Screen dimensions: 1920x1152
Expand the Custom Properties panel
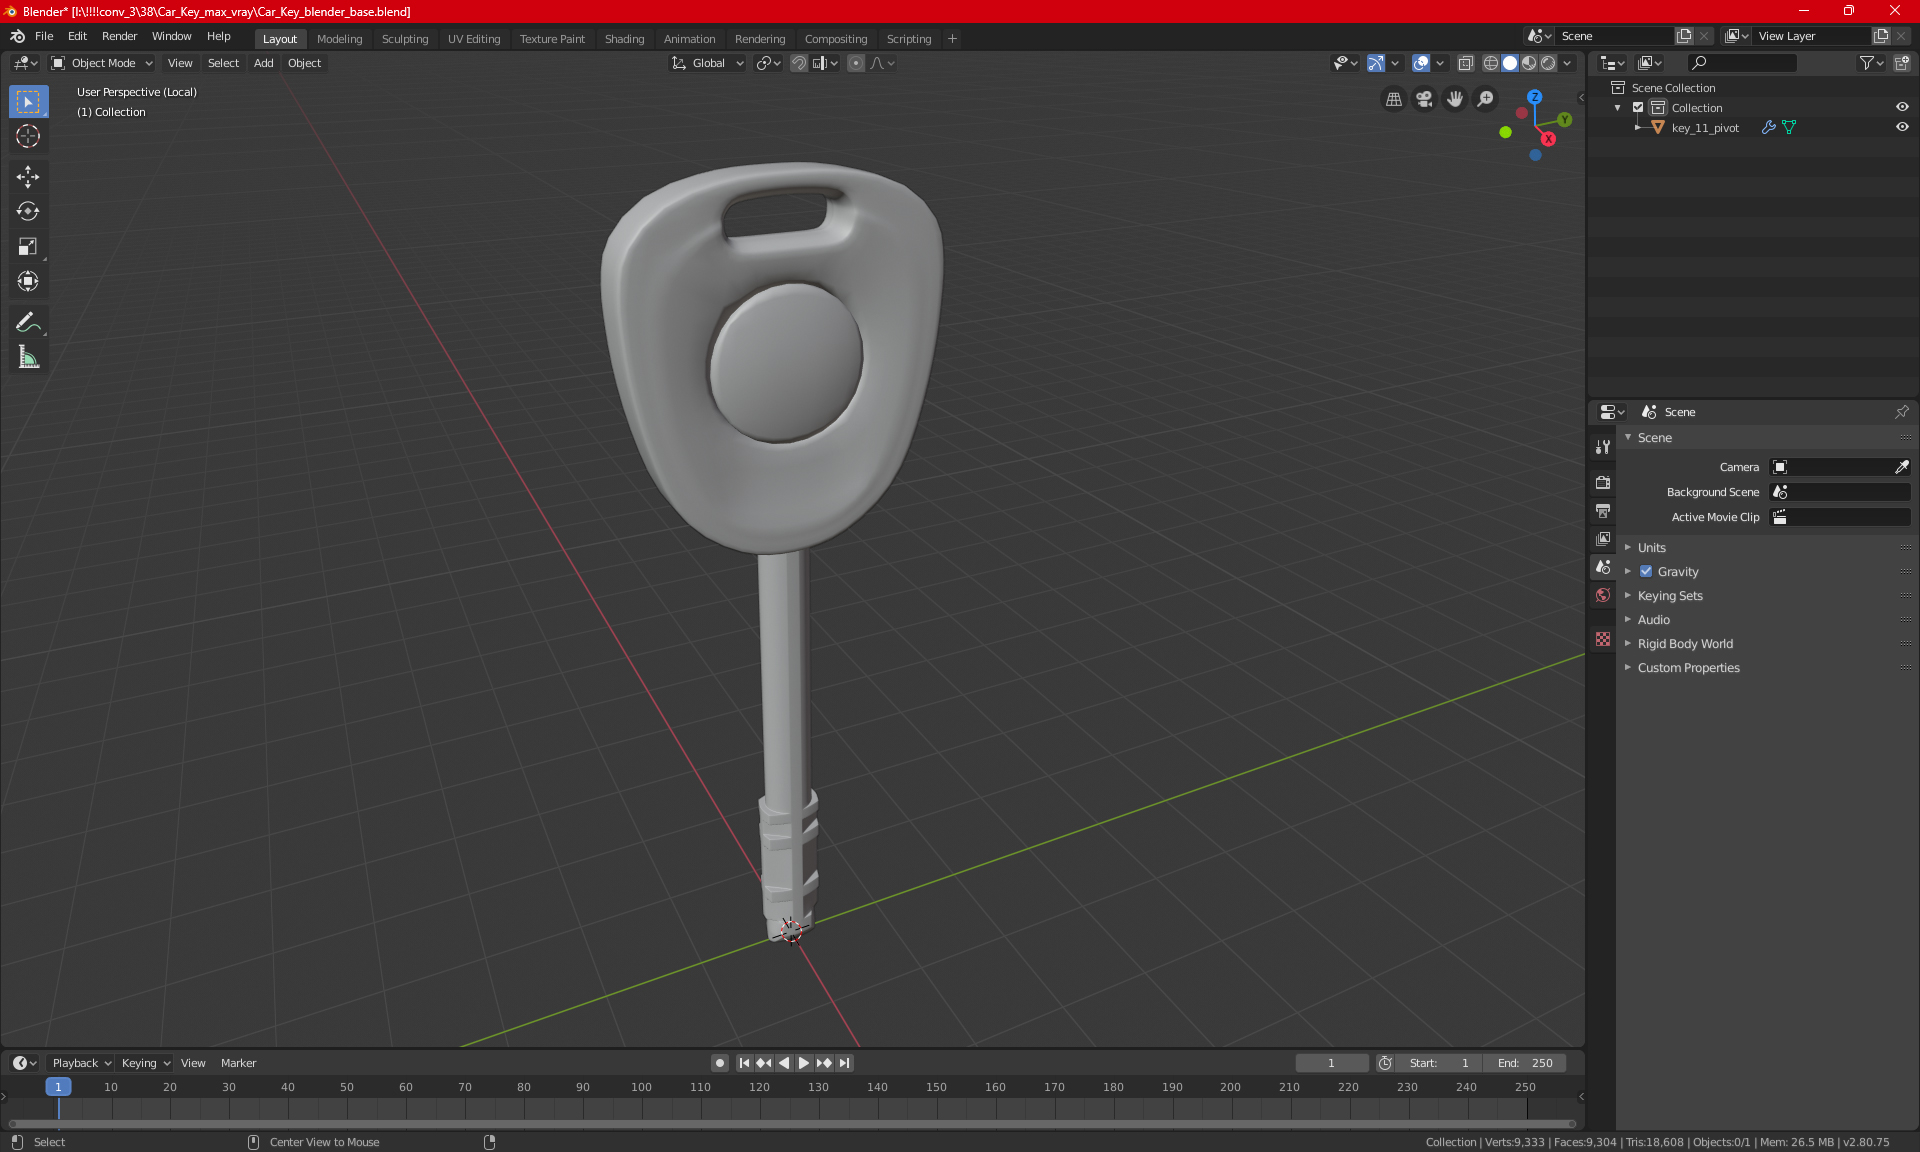(x=1688, y=668)
